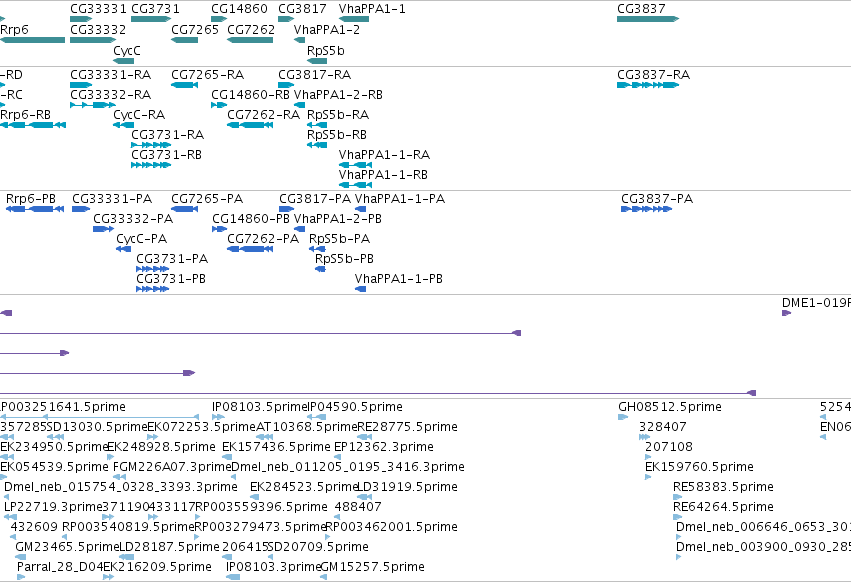Image resolution: width=851 pixels, height=582 pixels.
Task: Click the VhaPPA1-2-PB protein
Action: tap(300, 229)
